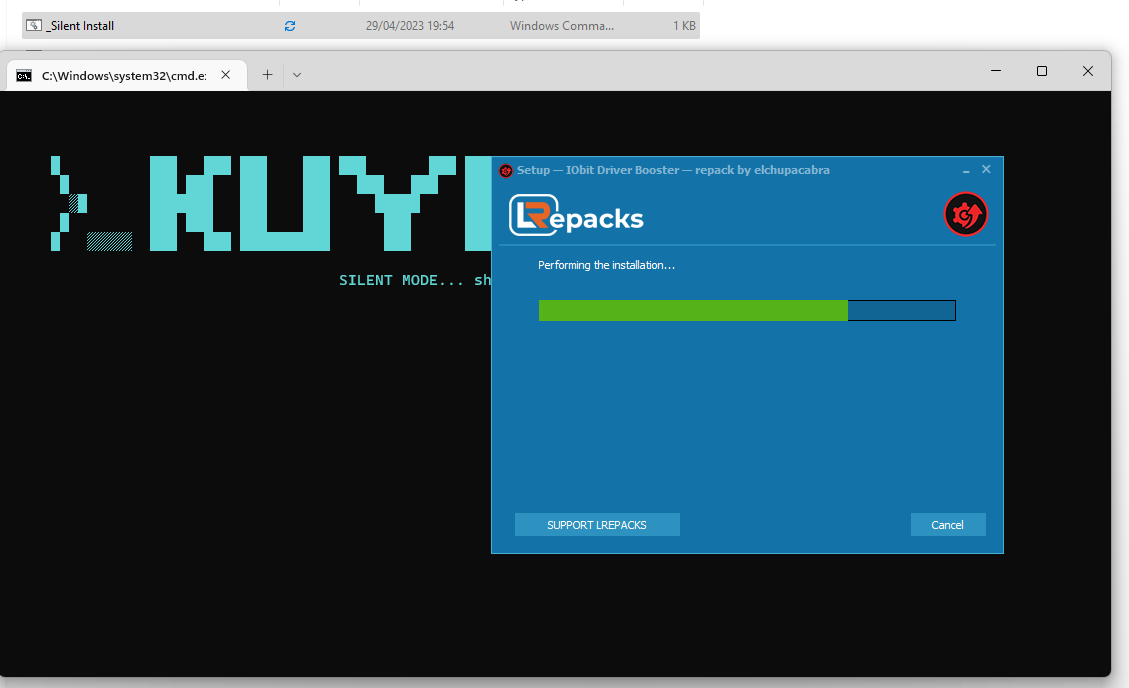This screenshot has height=688, width=1129.
Task: Expand the terminal profile dropdown chevron
Action: point(297,75)
